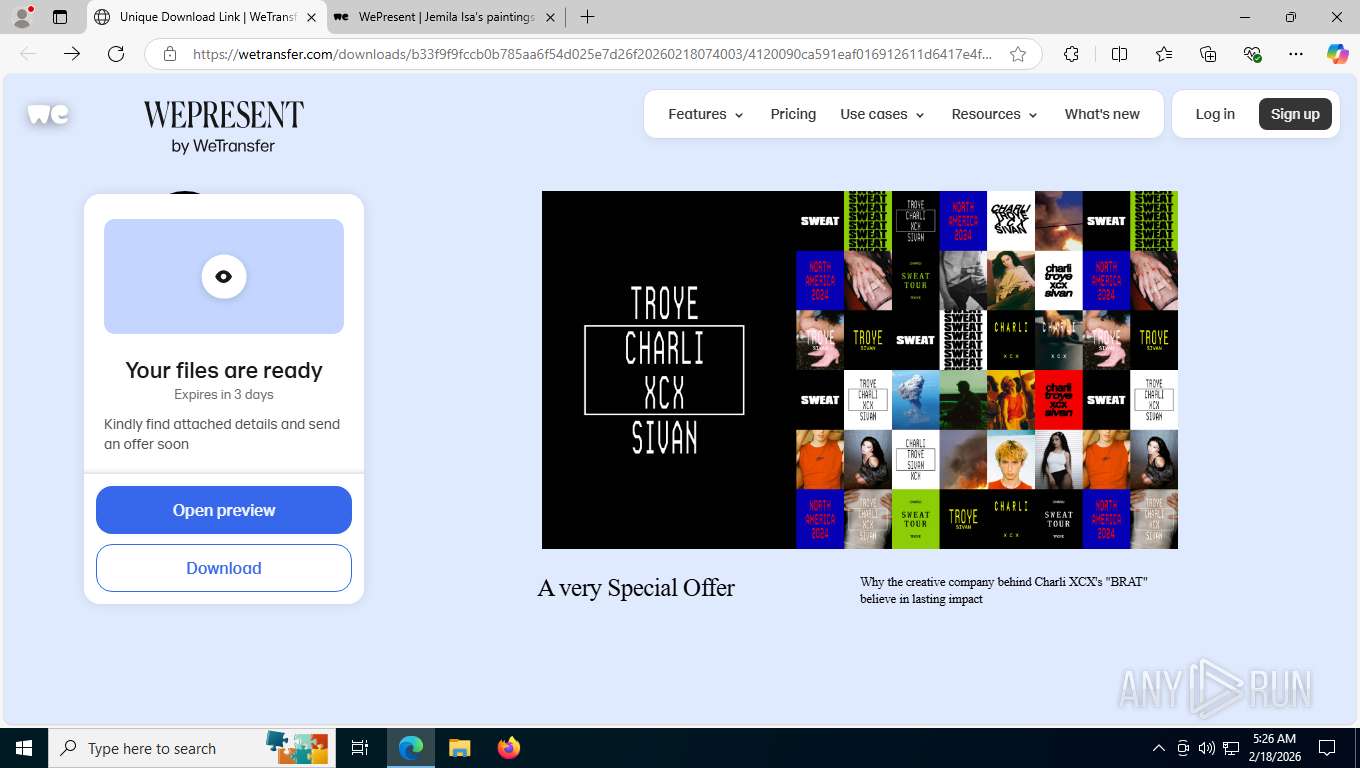This screenshot has width=1360, height=768.
Task: Add this page to favorites star
Action: (x=1018, y=54)
